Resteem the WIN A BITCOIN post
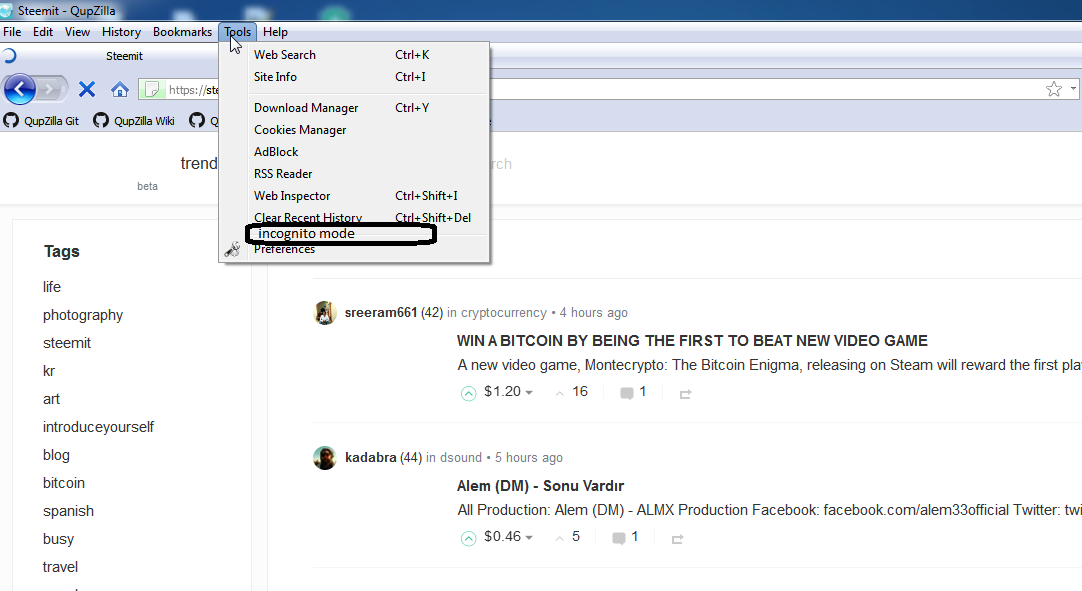Image resolution: width=1082 pixels, height=591 pixels. (x=685, y=394)
